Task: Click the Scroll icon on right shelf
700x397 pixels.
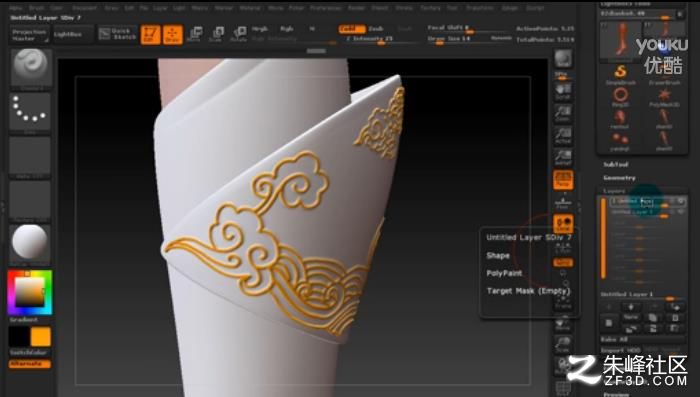Action: (562, 92)
